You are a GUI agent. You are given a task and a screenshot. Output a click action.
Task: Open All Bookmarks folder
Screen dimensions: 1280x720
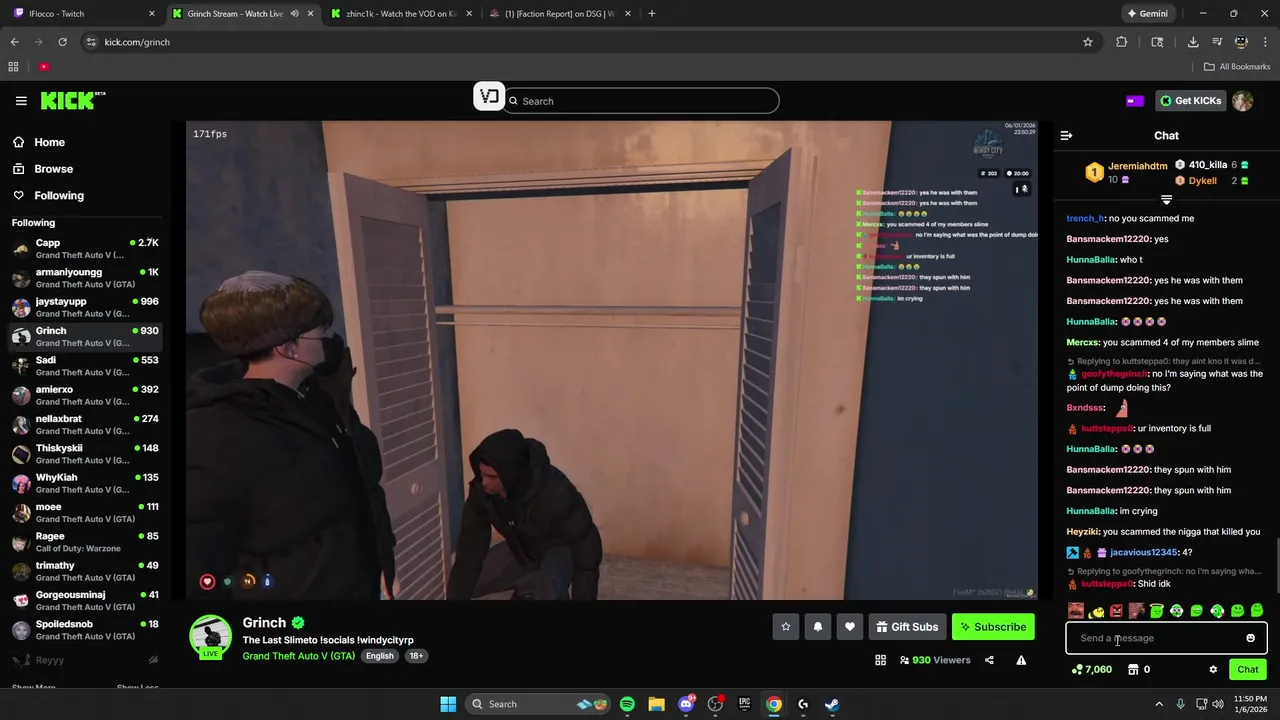coord(1237,67)
